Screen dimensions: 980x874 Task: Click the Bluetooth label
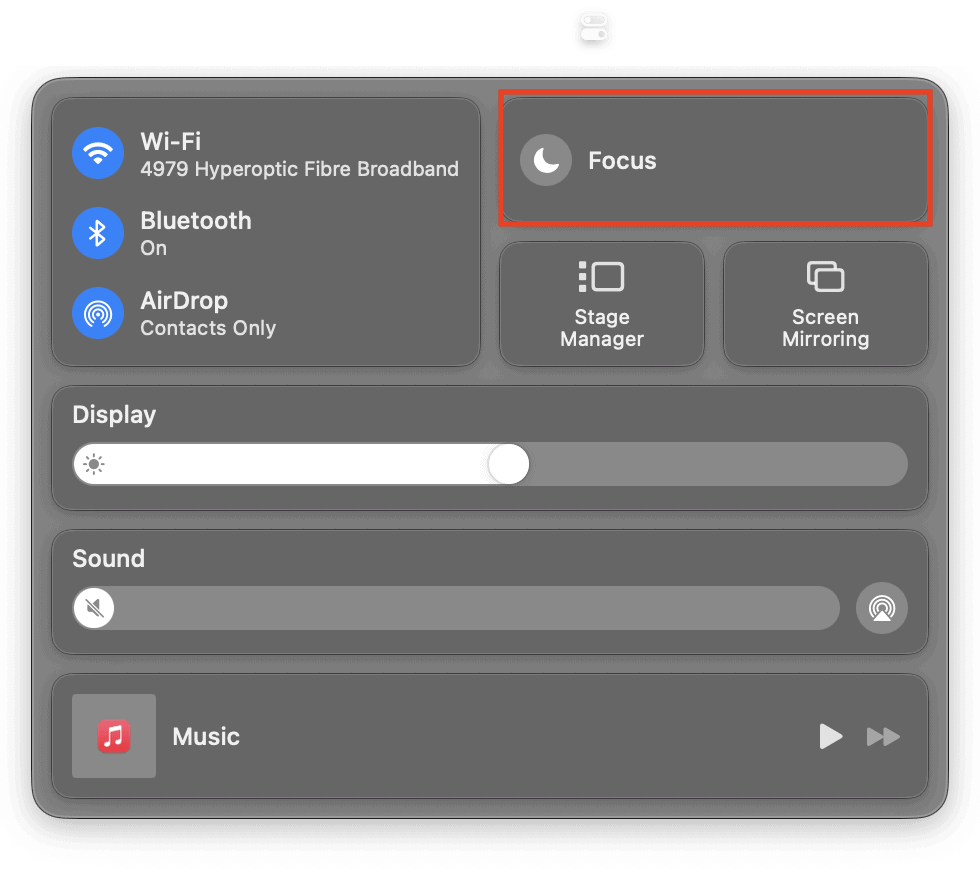click(196, 221)
